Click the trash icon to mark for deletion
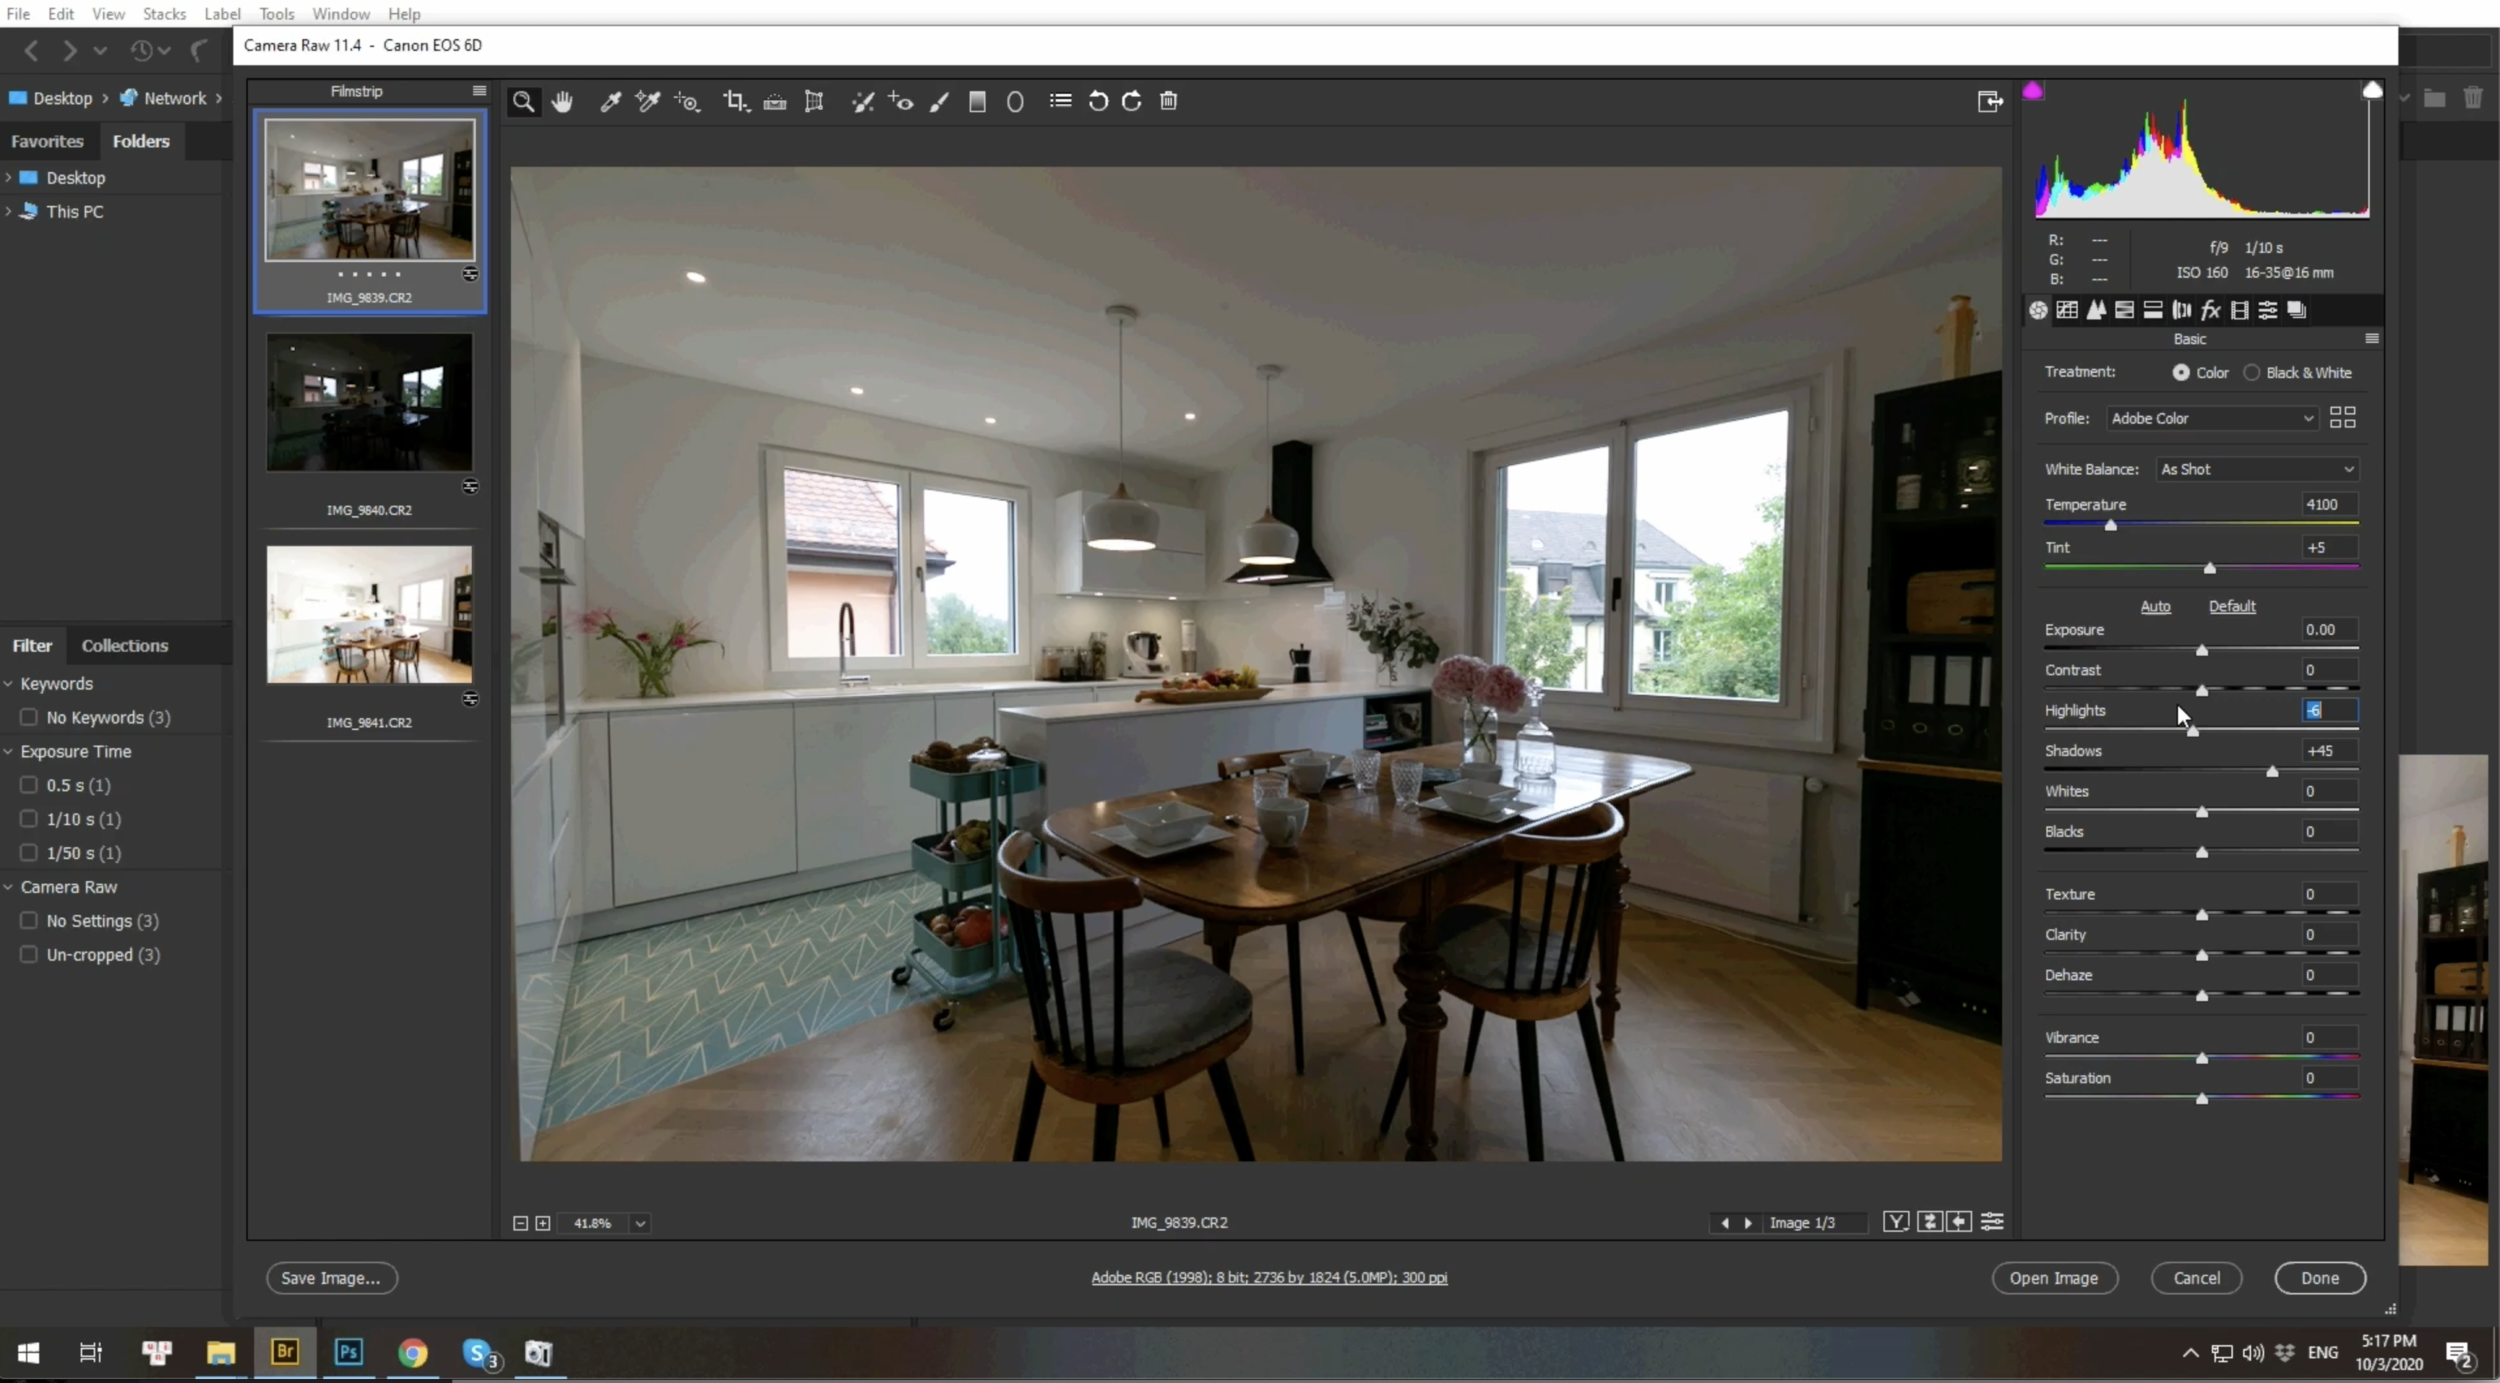2500x1383 pixels. coord(1168,101)
